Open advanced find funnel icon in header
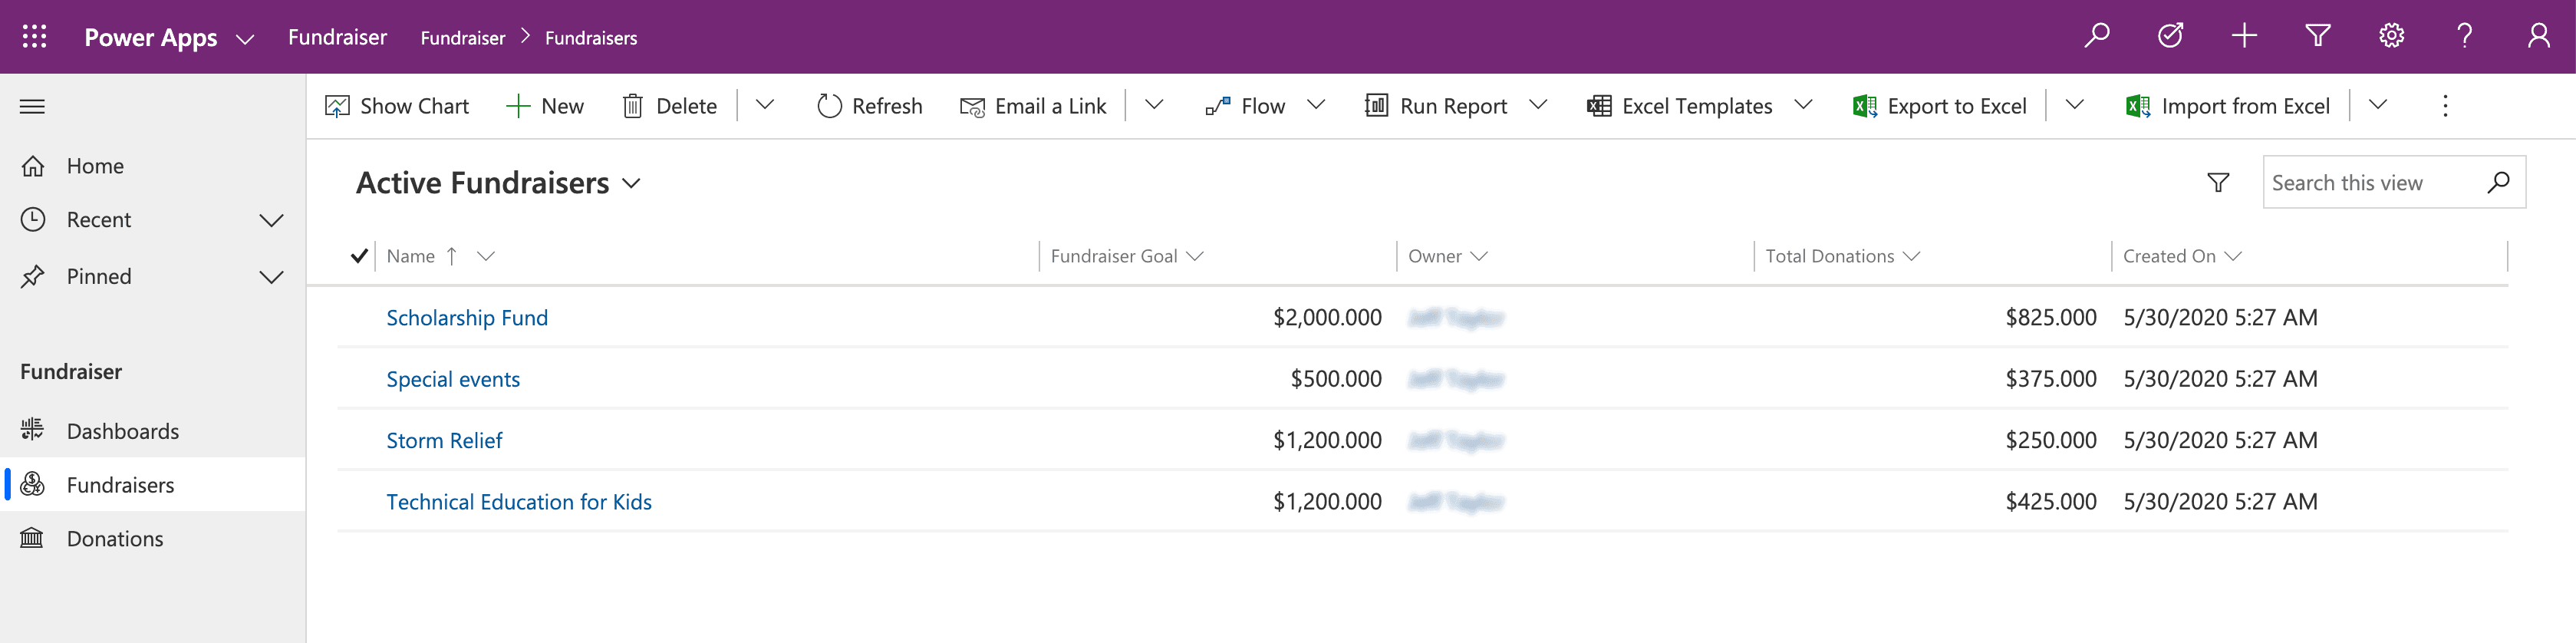Image resolution: width=2576 pixels, height=643 pixels. 2317,37
